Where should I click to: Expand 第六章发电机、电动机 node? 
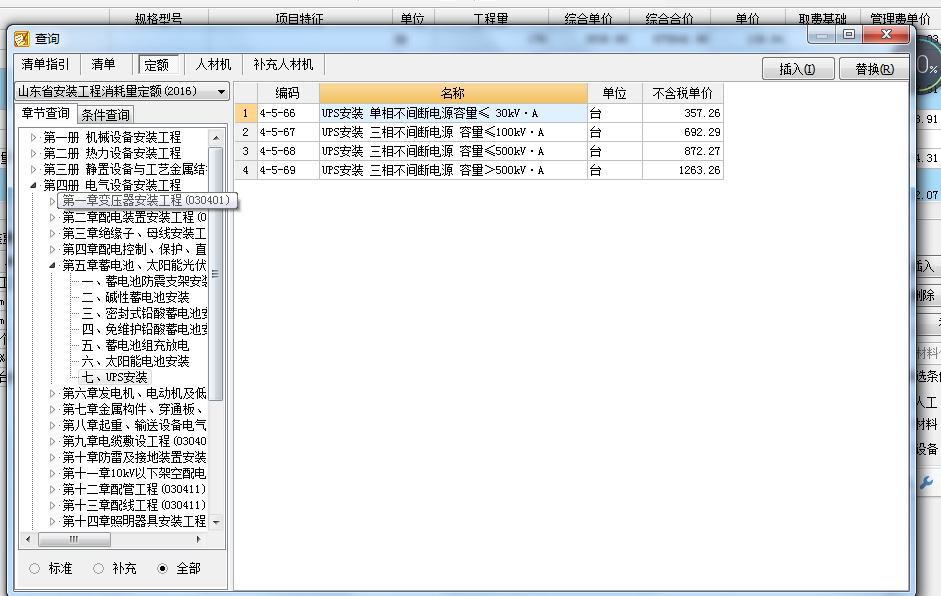coord(53,394)
